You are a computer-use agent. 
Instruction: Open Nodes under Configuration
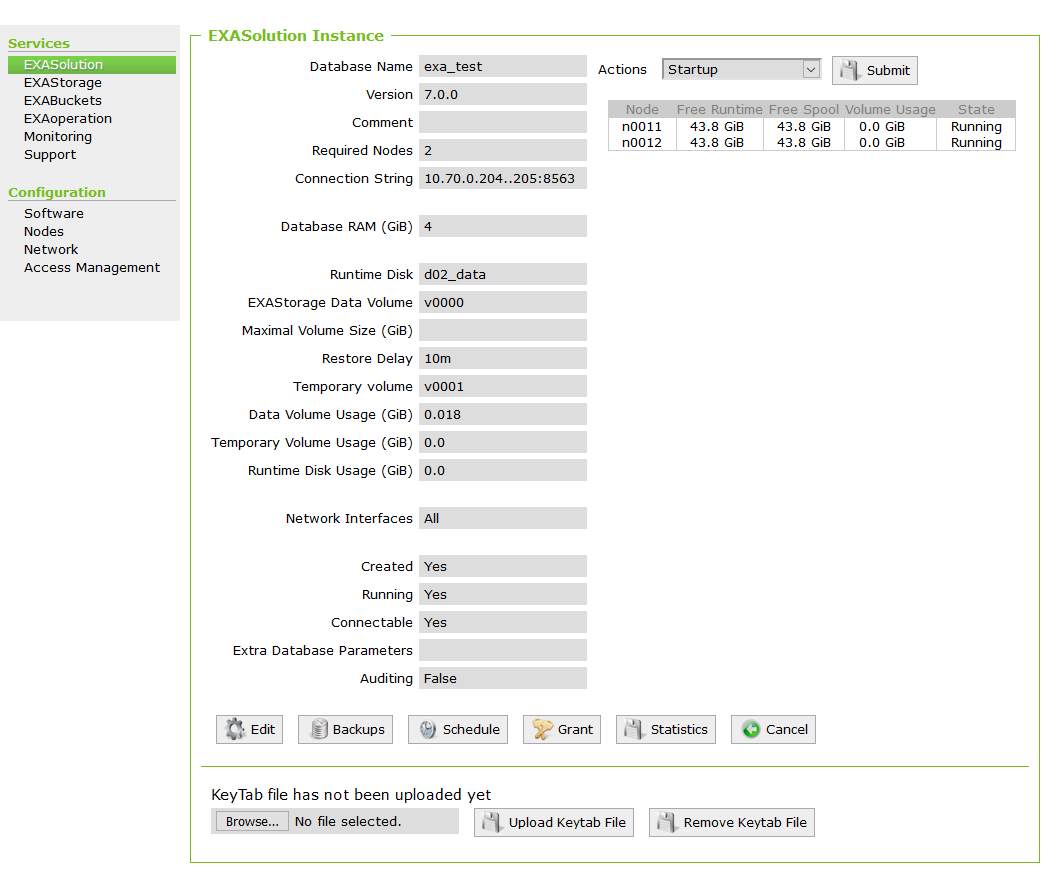[44, 232]
